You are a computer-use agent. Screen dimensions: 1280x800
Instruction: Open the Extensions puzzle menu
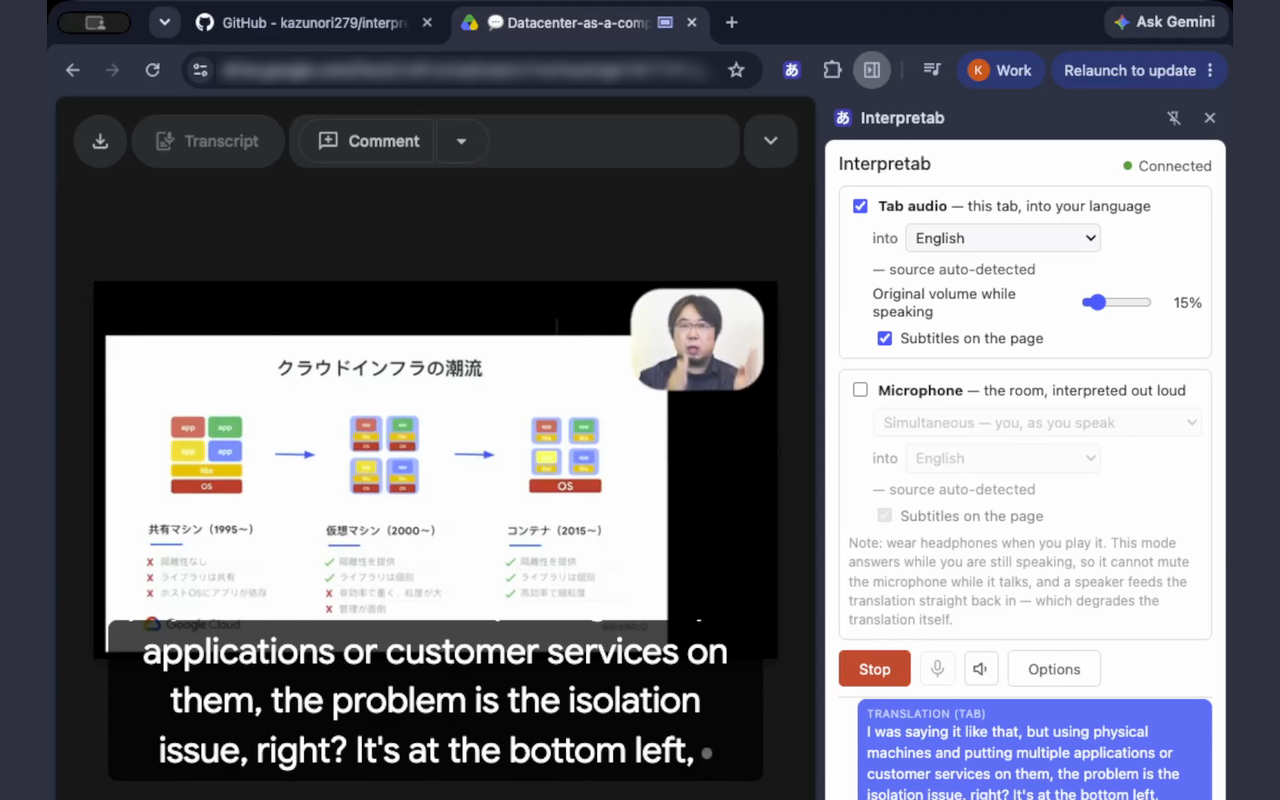coord(832,70)
